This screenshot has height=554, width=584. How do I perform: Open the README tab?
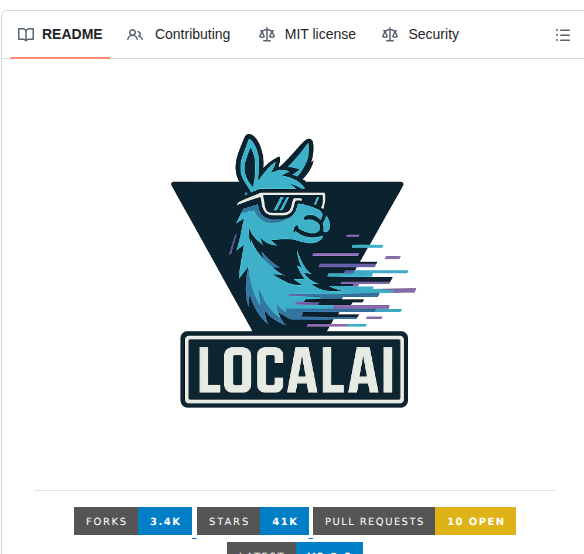point(60,34)
